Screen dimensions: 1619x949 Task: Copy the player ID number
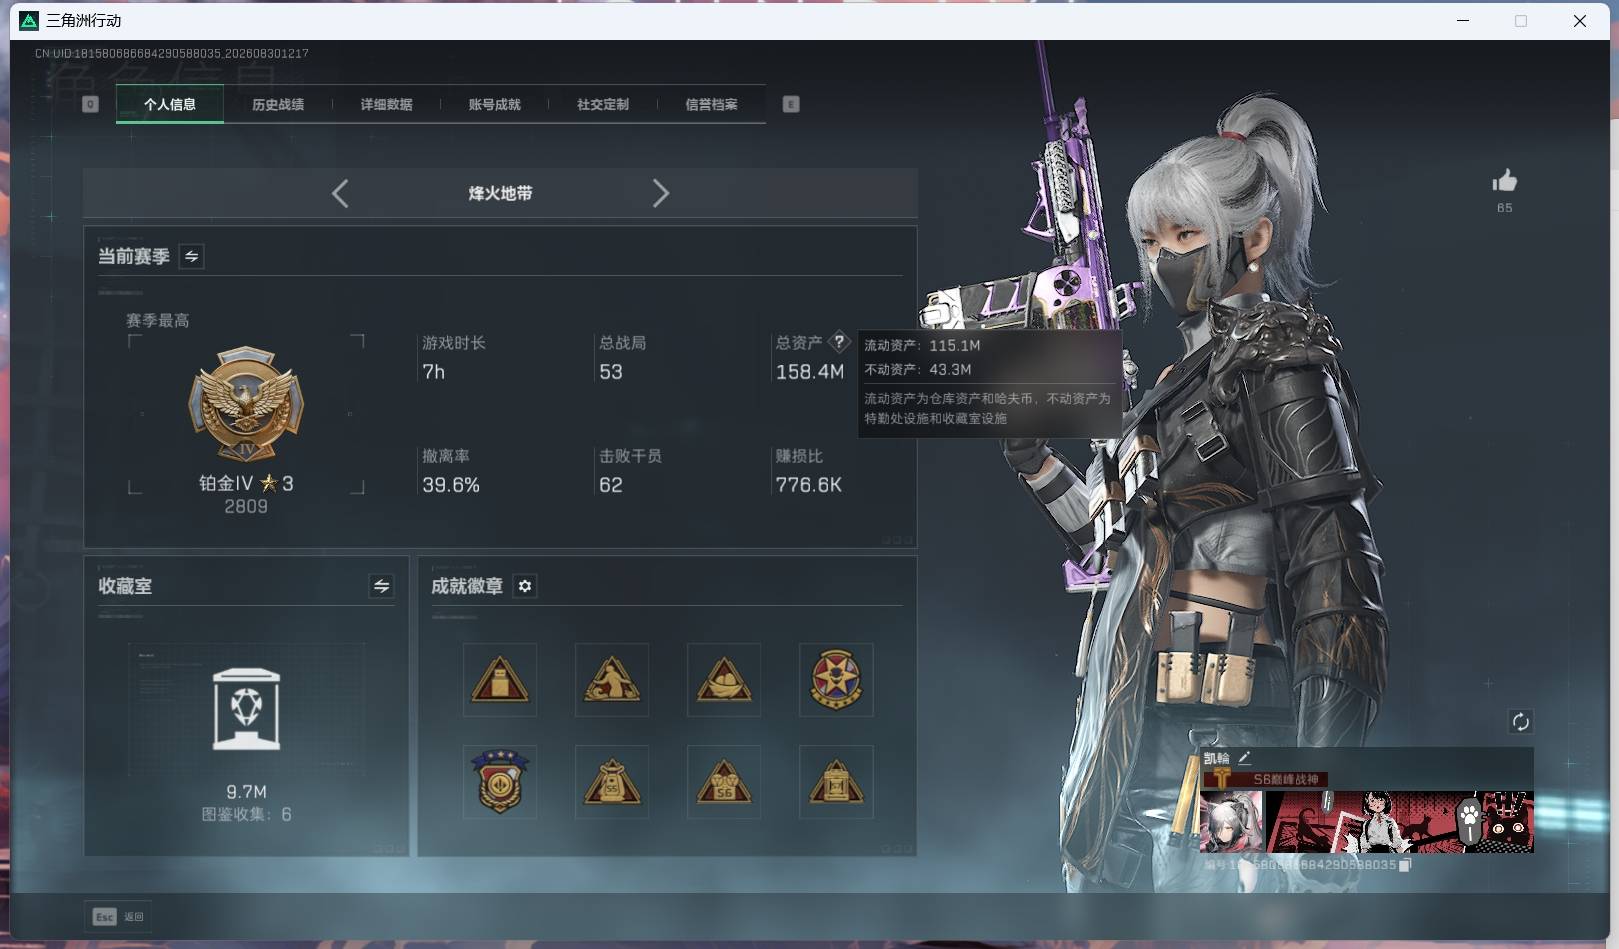[x=1404, y=865]
